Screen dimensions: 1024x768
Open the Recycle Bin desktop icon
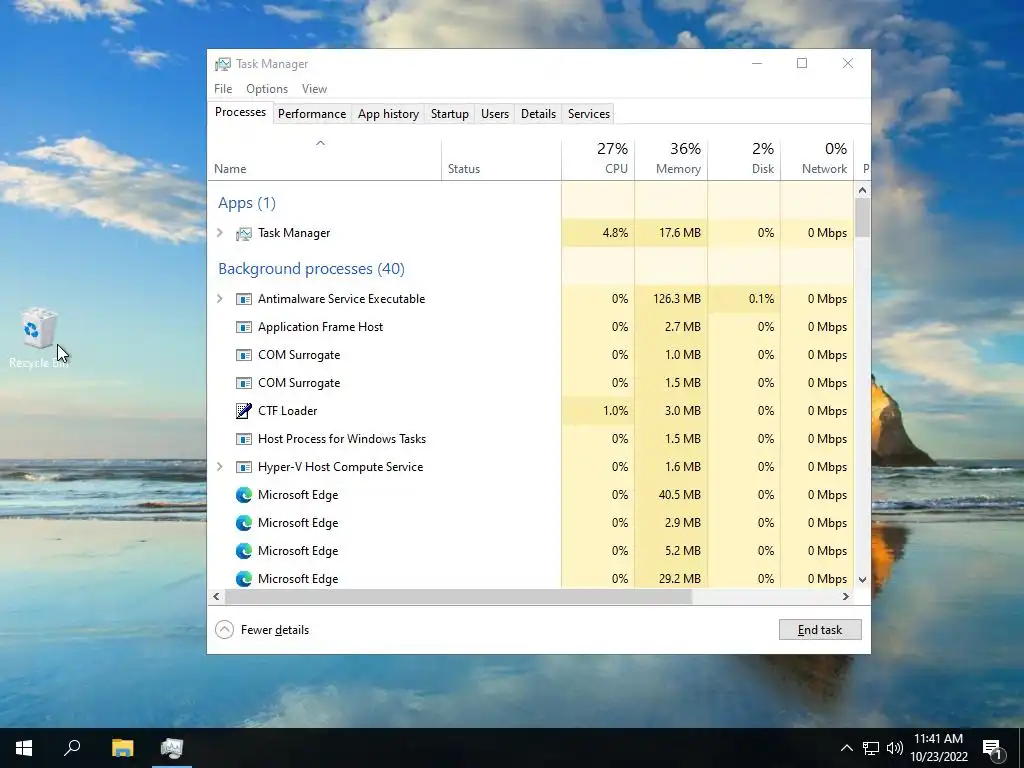point(39,338)
